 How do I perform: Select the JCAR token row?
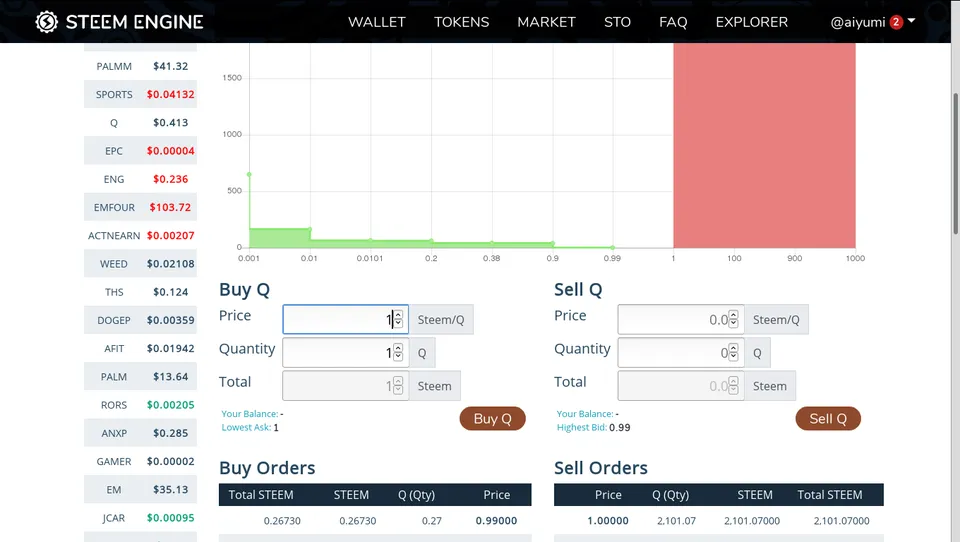coord(140,518)
